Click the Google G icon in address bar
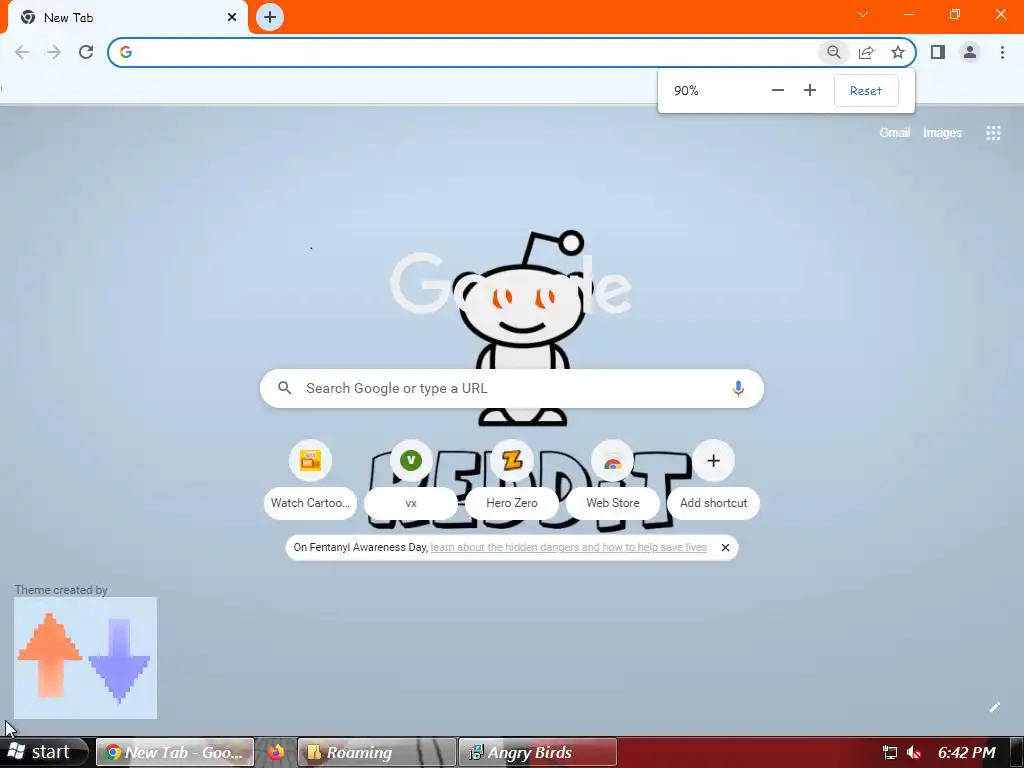The width and height of the screenshot is (1024, 768). [x=126, y=52]
